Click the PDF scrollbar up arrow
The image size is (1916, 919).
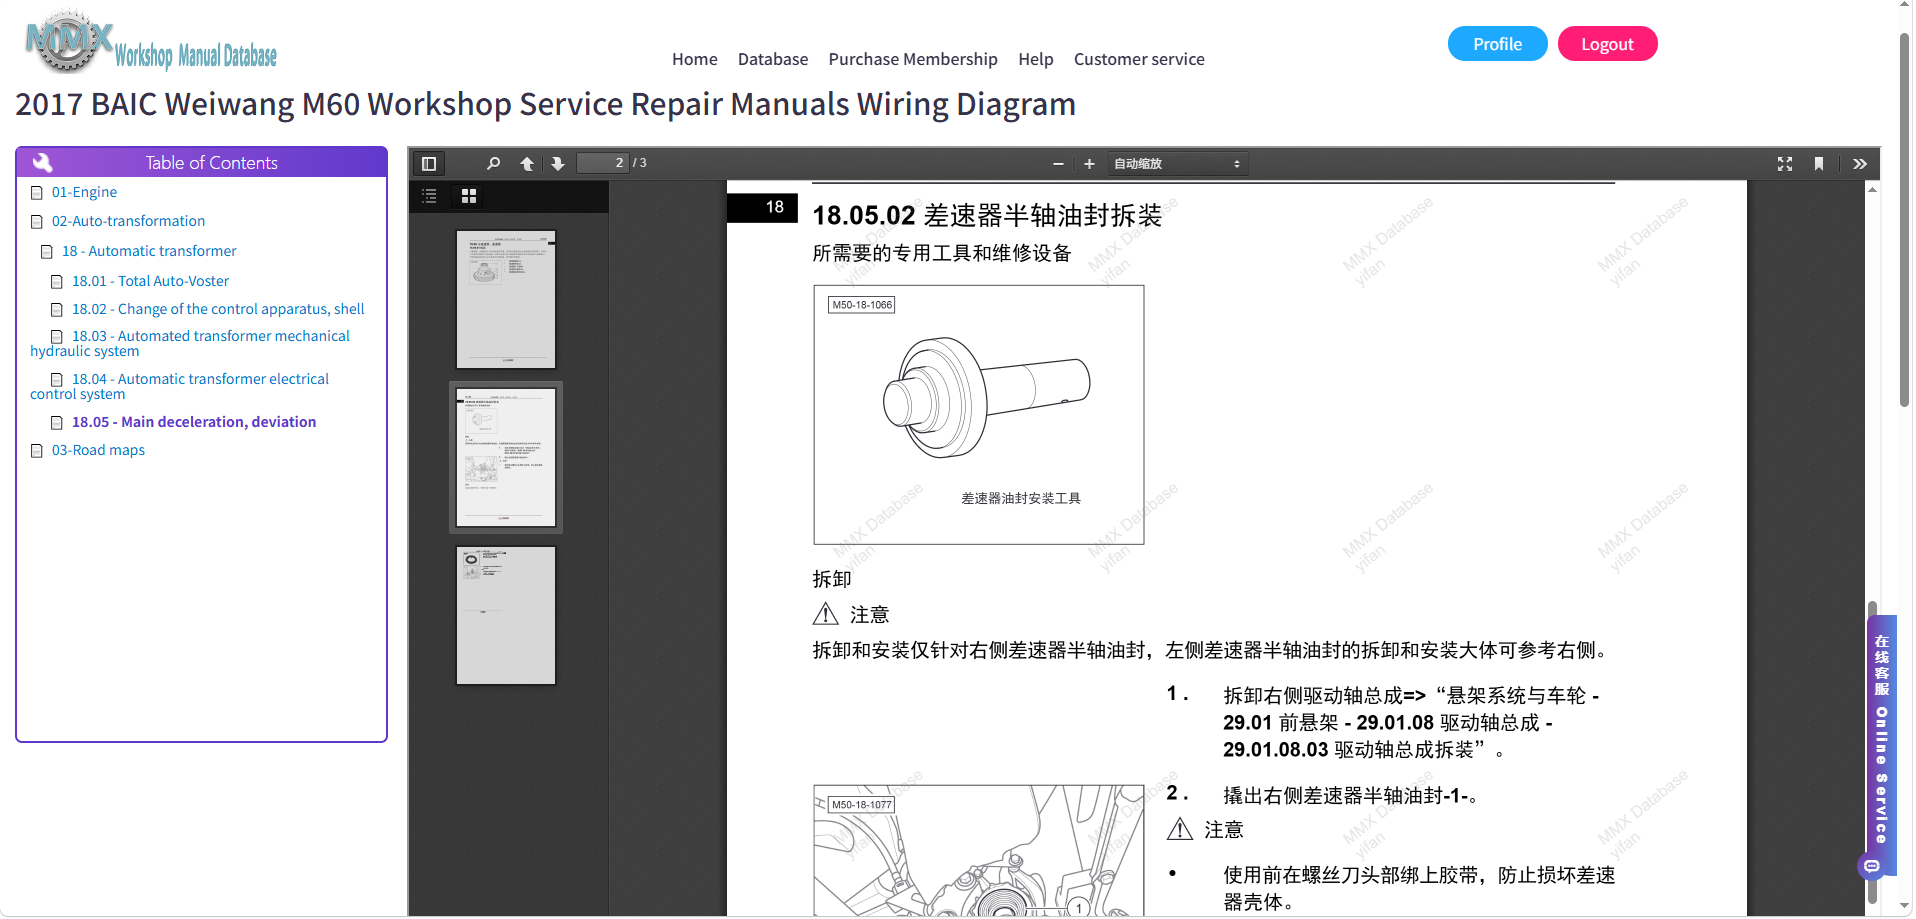pyautogui.click(x=1872, y=189)
